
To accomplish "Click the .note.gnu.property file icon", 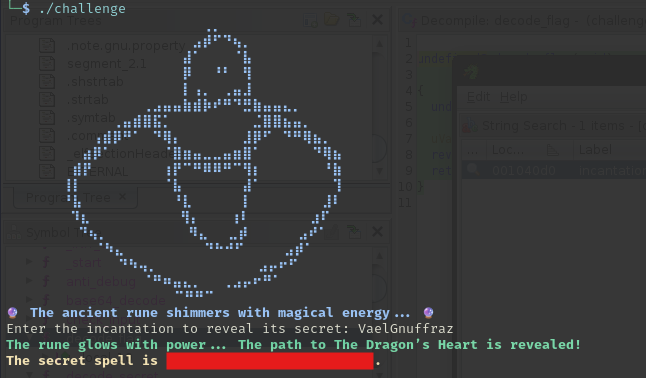I will pos(47,45).
